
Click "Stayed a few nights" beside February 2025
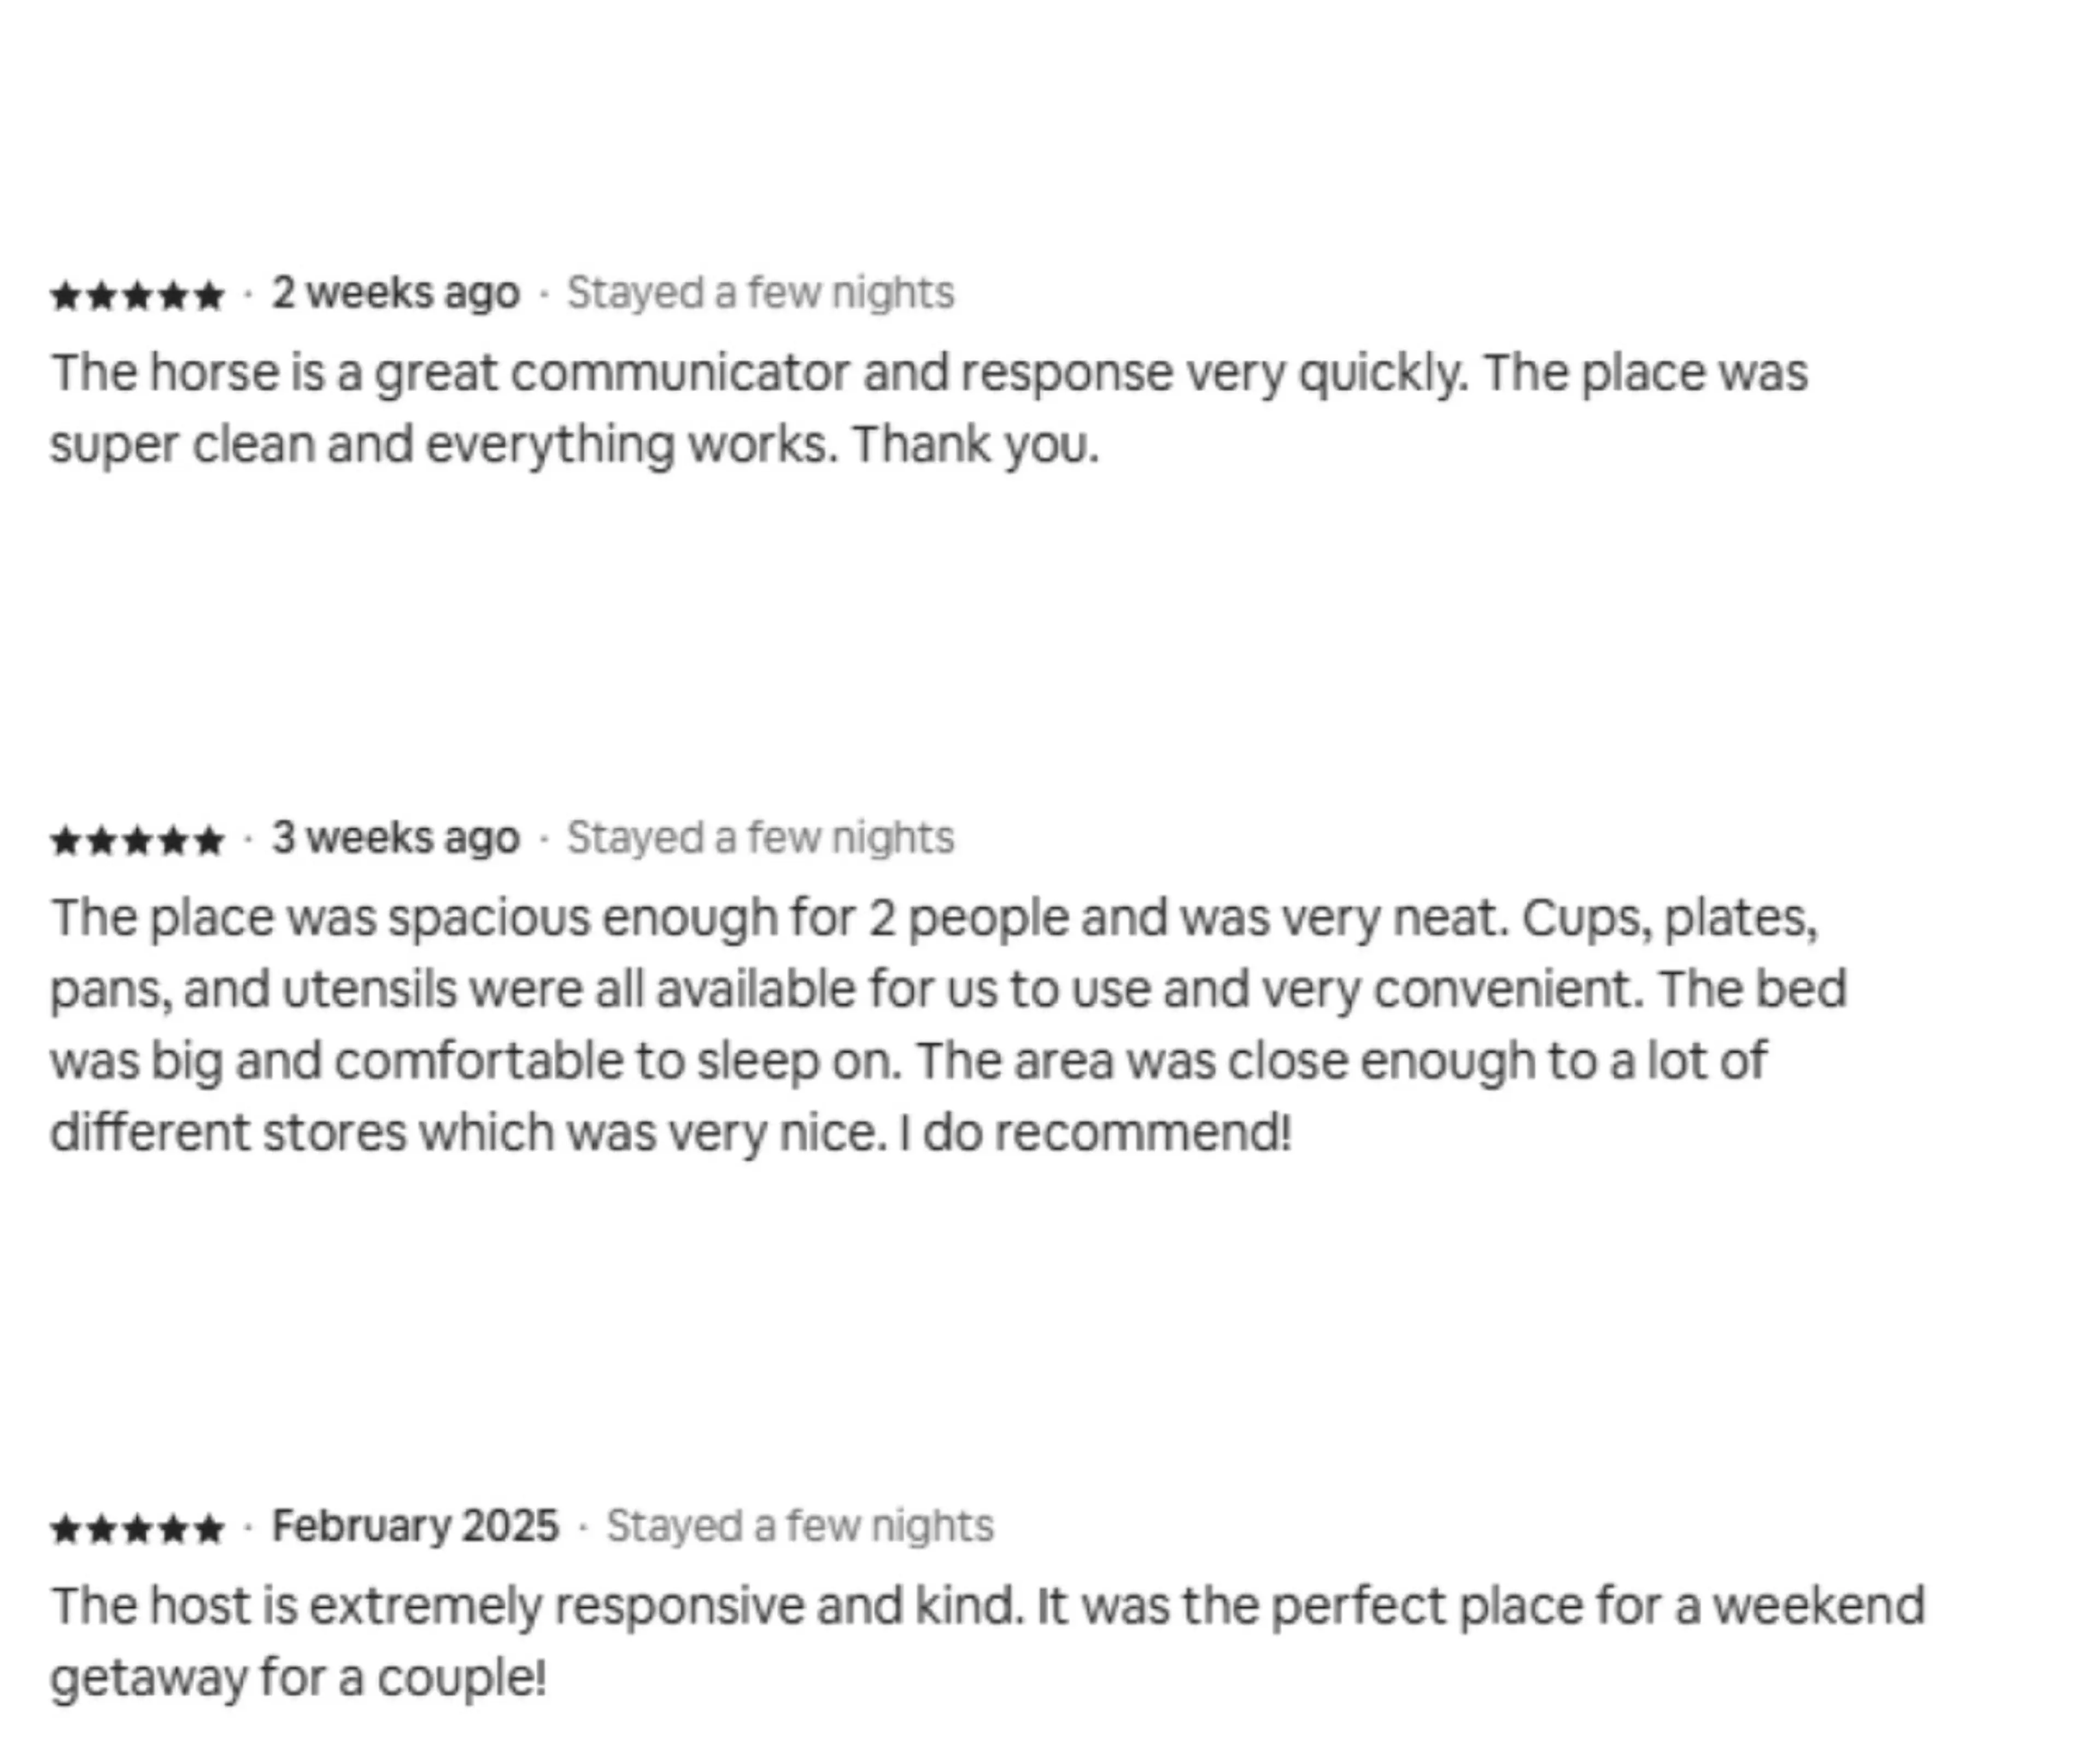800,1526
